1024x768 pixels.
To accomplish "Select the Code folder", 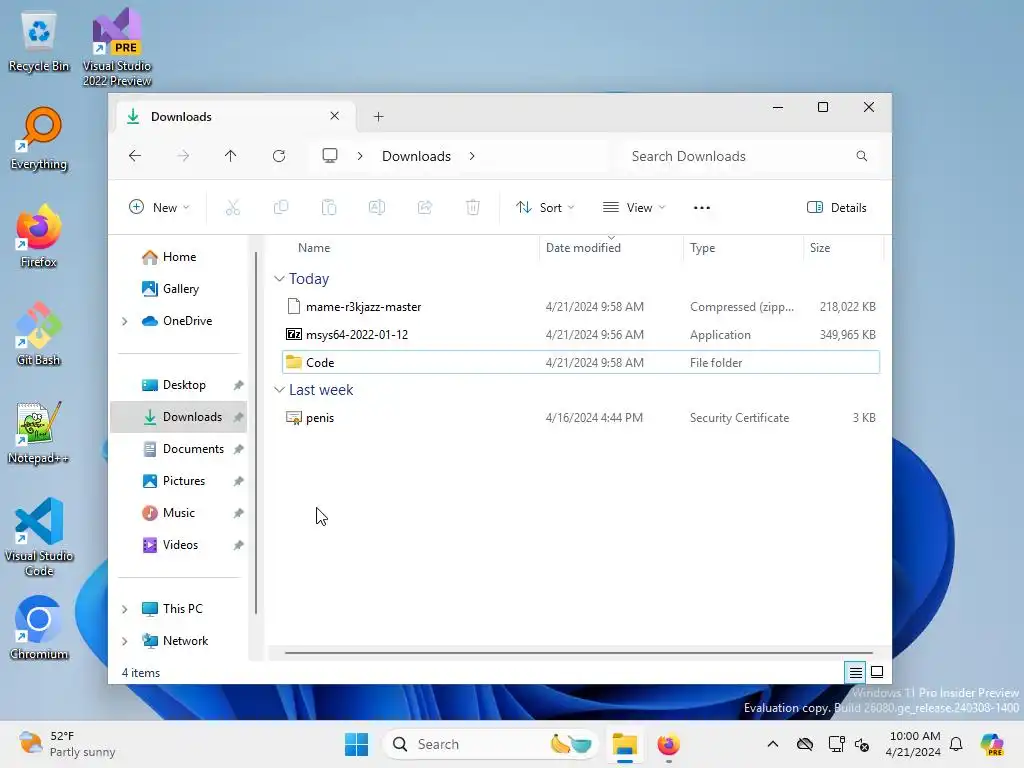I will point(581,362).
